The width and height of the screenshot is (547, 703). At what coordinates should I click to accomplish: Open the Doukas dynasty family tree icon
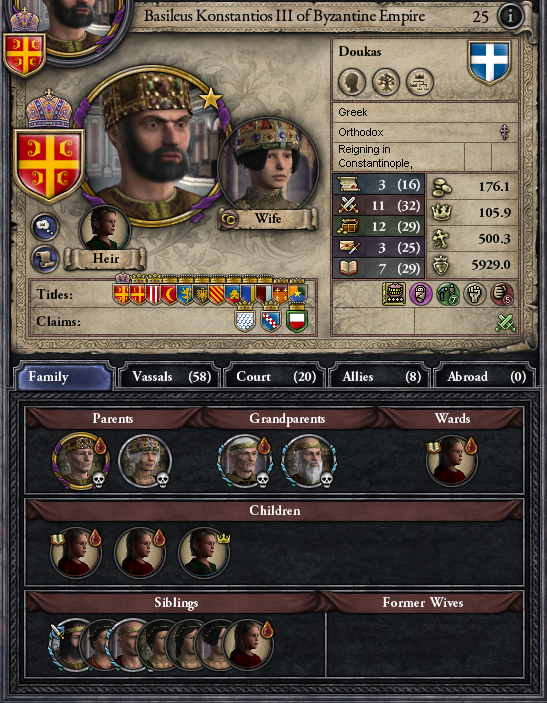click(386, 82)
